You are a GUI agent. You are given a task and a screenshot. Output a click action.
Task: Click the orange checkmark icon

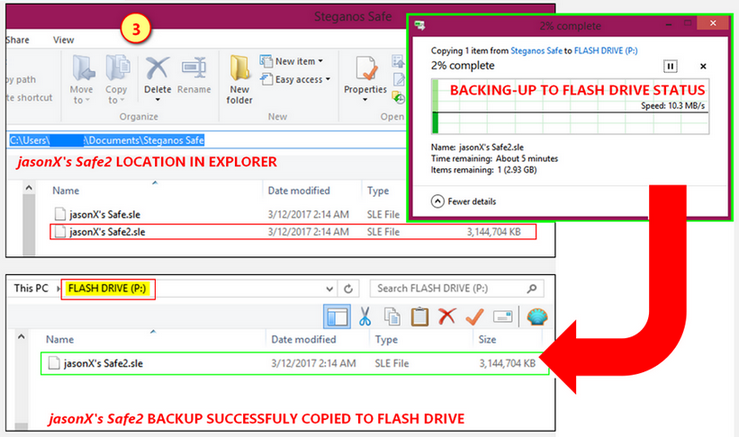(475, 316)
